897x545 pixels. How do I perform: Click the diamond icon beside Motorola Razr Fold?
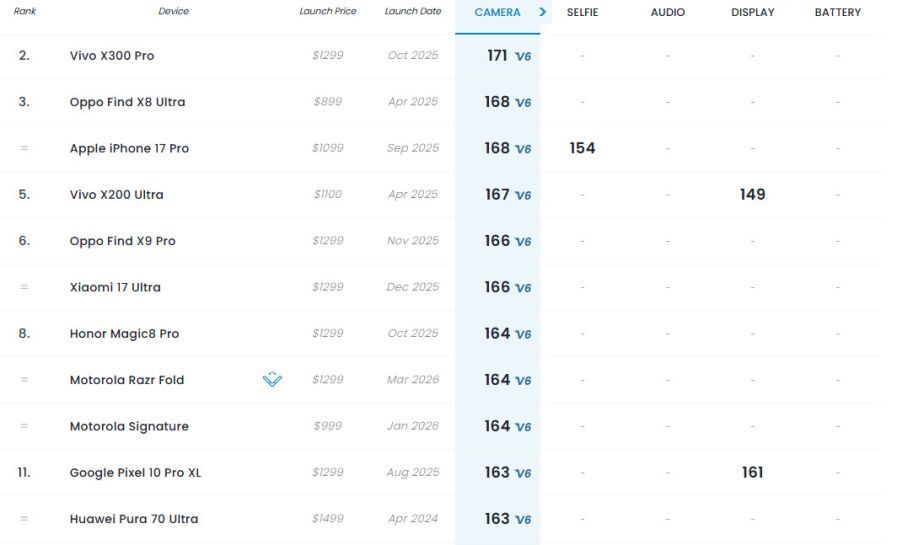coord(272,380)
